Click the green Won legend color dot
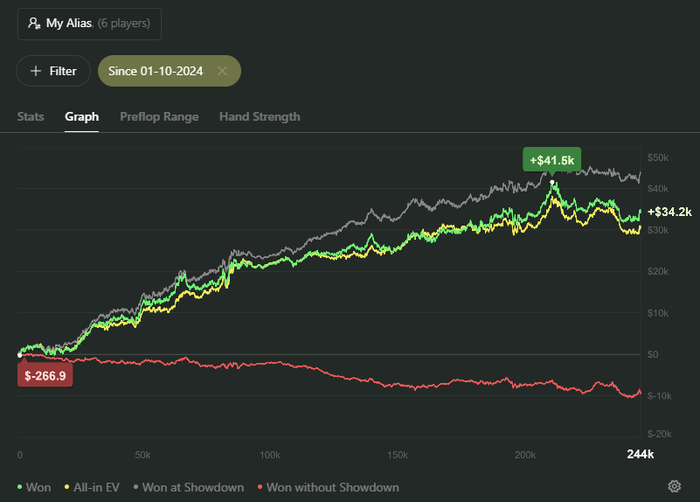This screenshot has width=700, height=502. pos(21,487)
